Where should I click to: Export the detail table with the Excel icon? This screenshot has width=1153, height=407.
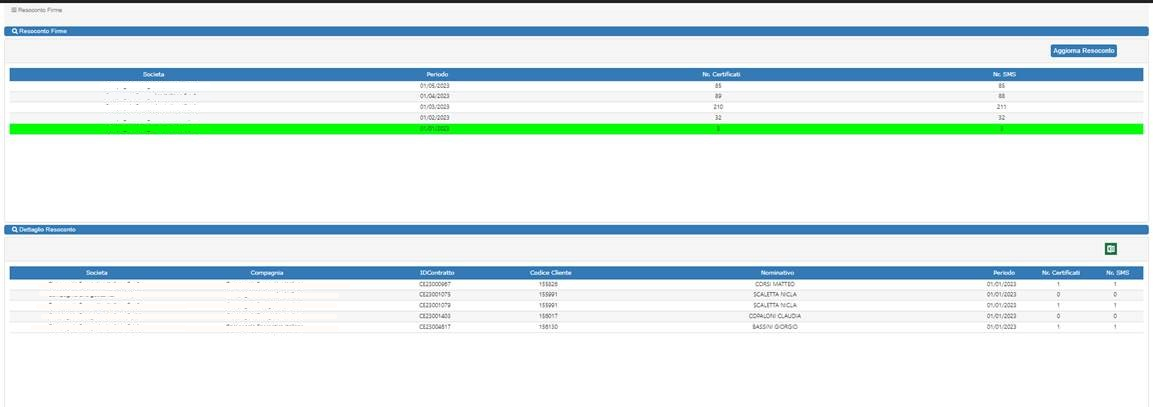point(1110,249)
